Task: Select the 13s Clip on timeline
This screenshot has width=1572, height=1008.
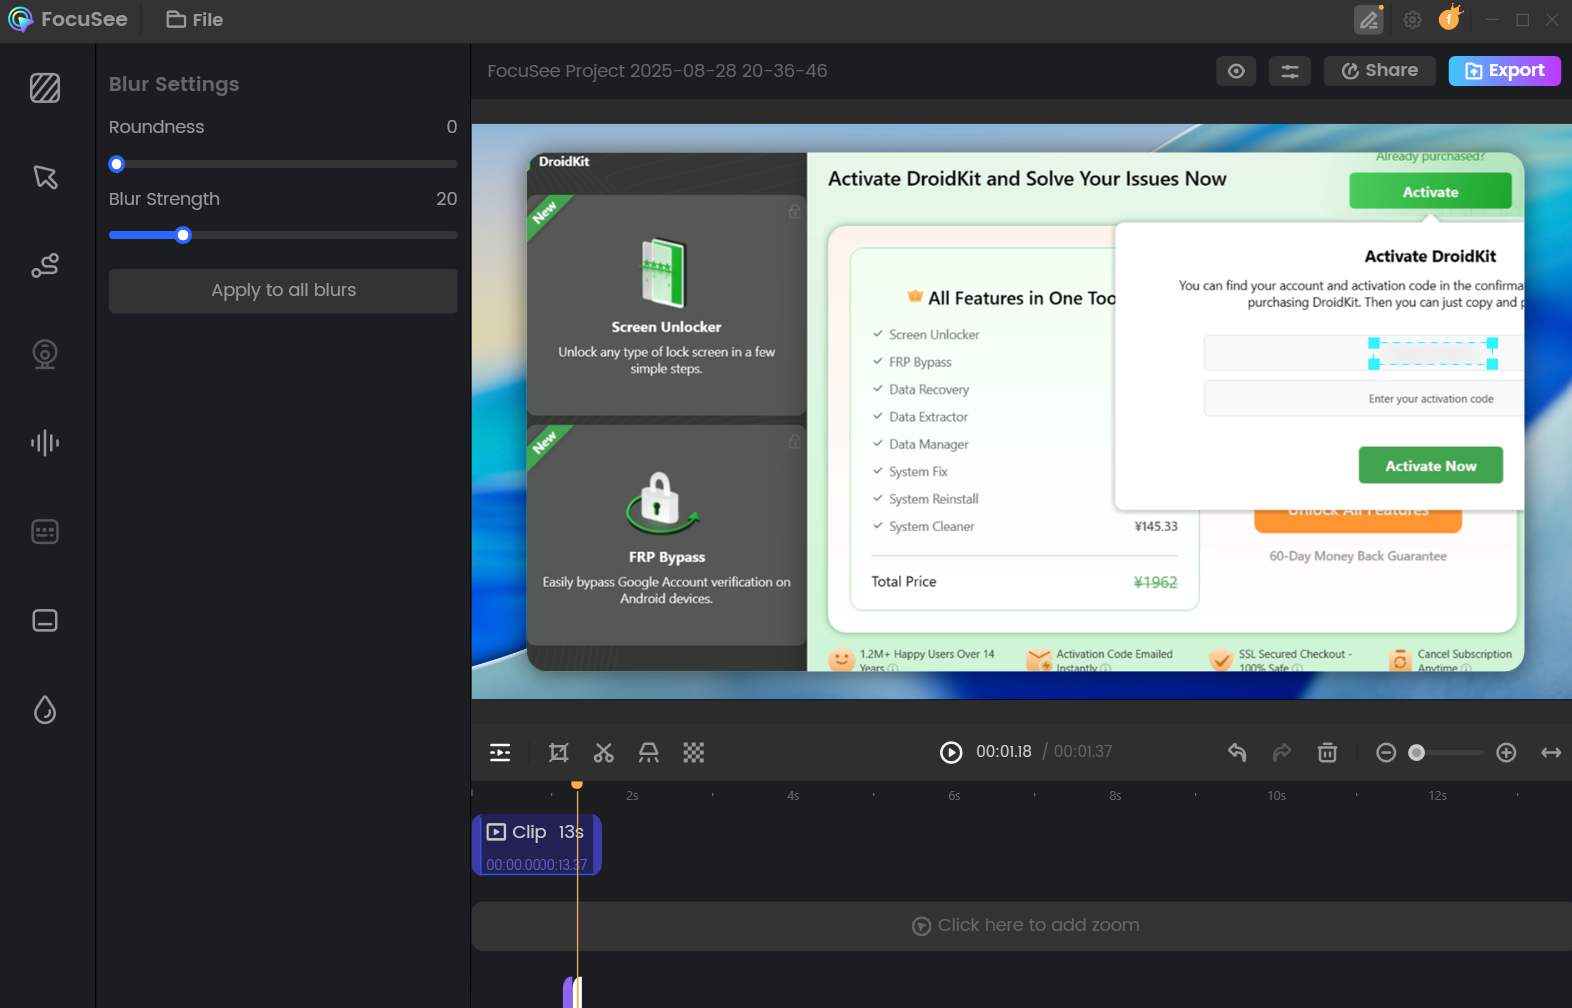Action: tap(537, 845)
